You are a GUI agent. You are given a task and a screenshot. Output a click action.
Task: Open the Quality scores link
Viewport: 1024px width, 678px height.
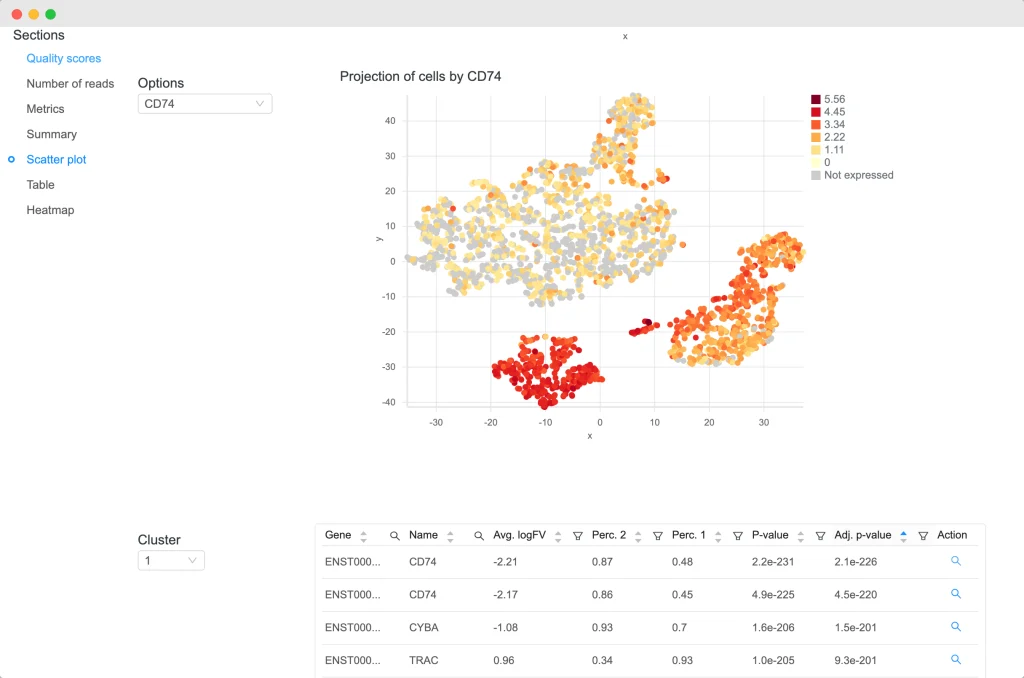click(x=63, y=59)
